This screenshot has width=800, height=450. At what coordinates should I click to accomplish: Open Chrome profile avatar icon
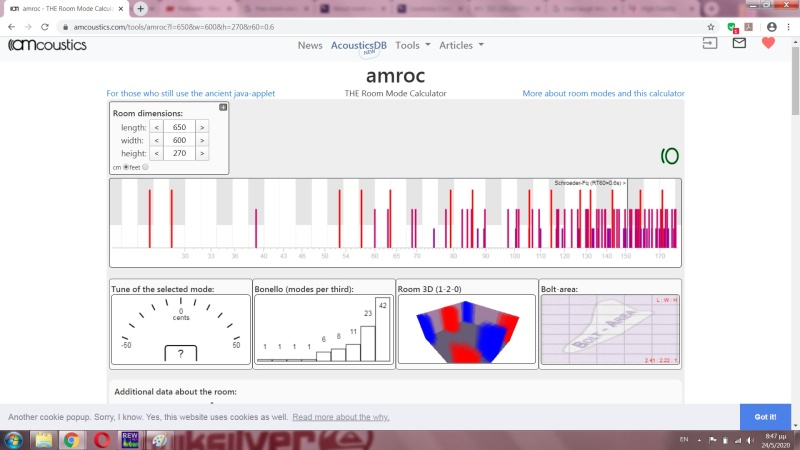tap(771, 27)
